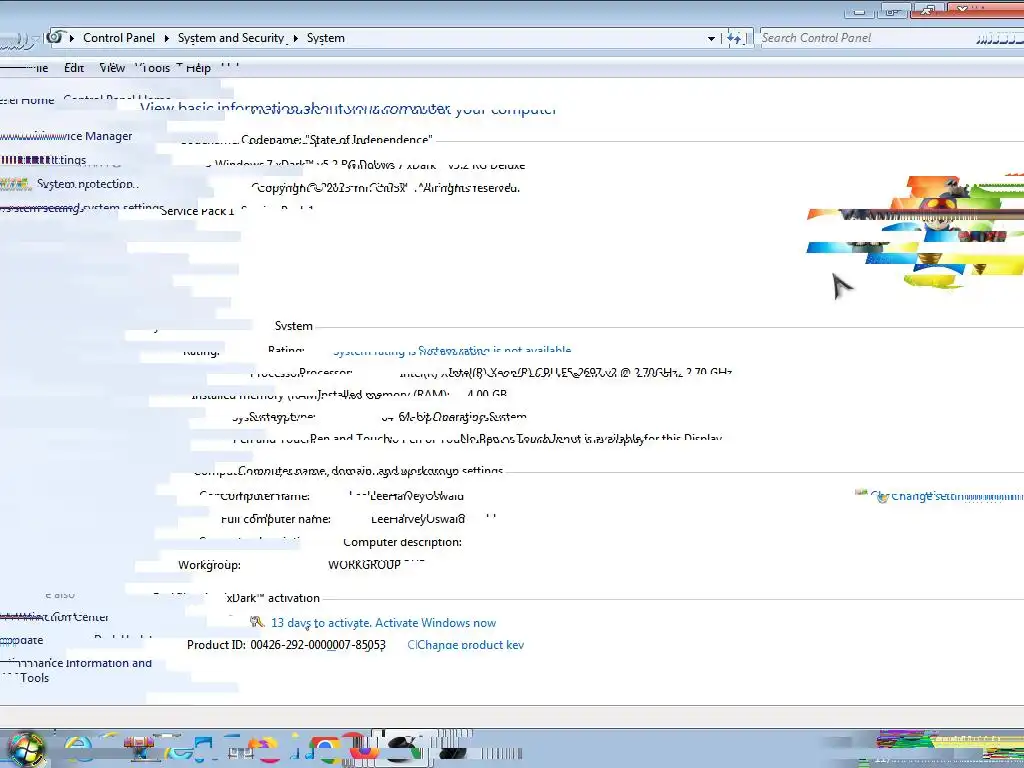
Task: Select the 'Service Pack 1' text
Action: coord(197,211)
